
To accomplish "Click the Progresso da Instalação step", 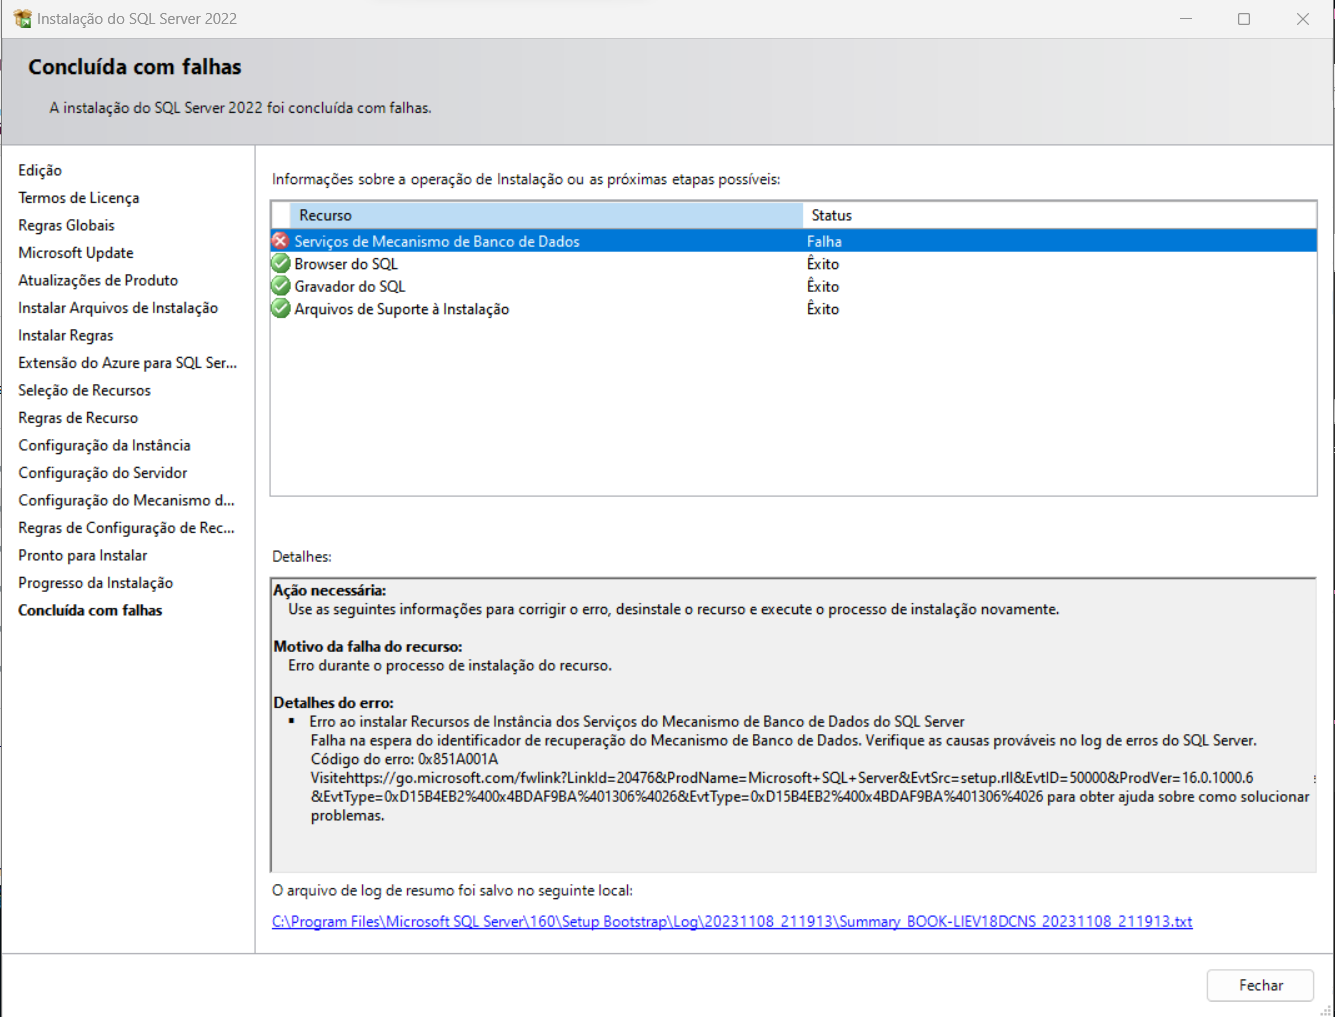I will tap(95, 583).
